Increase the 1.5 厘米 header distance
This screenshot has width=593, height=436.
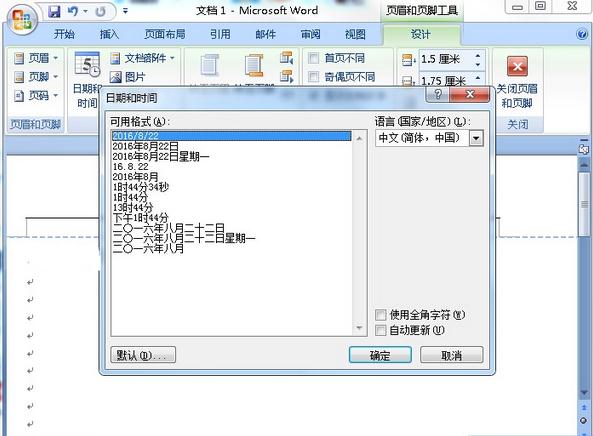[478, 55]
